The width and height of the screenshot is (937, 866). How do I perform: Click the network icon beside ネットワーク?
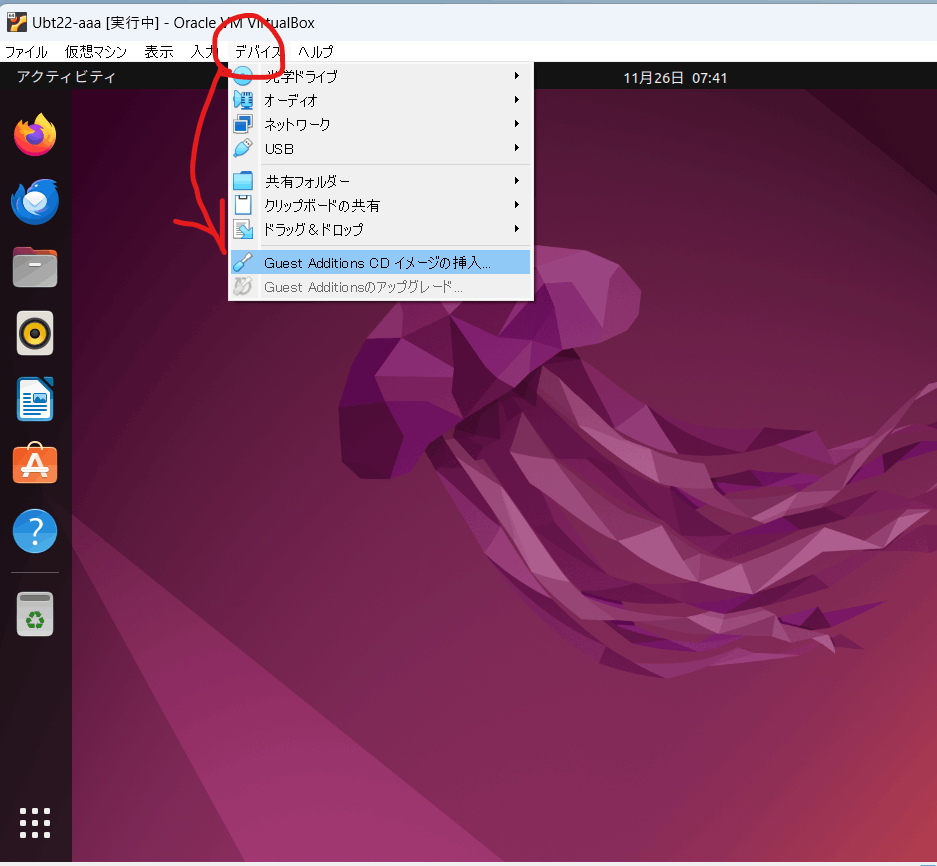click(x=243, y=124)
